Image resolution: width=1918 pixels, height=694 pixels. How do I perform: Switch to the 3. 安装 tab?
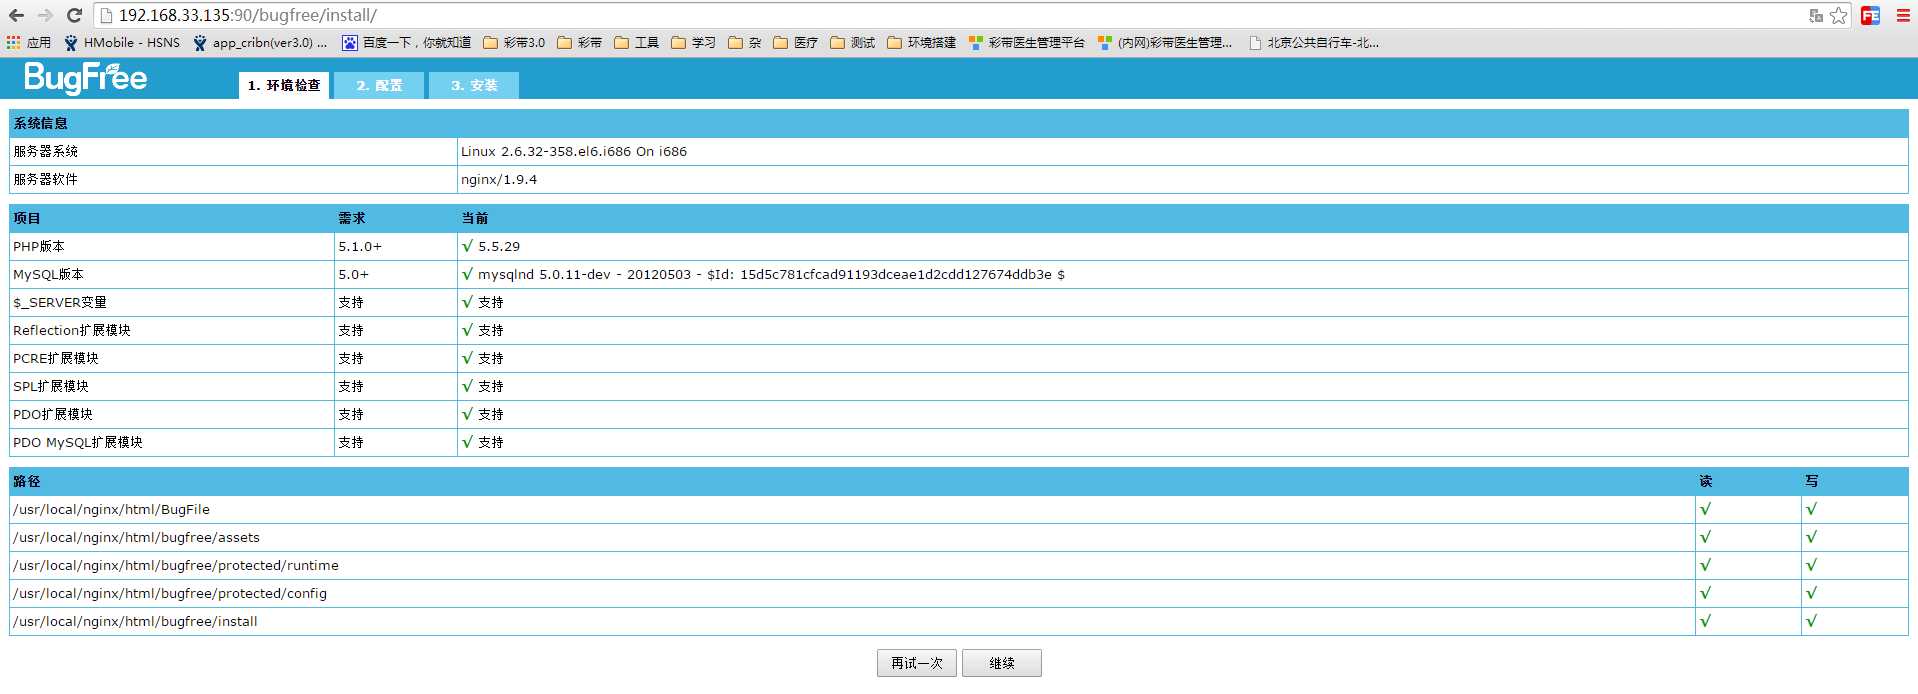[x=474, y=86]
